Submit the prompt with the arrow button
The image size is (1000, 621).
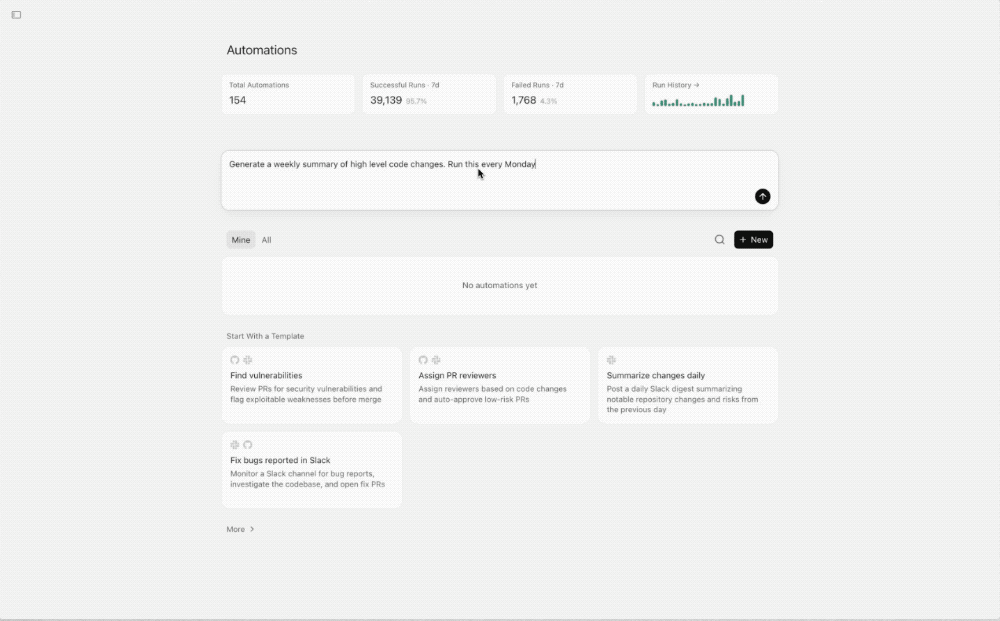pos(762,196)
